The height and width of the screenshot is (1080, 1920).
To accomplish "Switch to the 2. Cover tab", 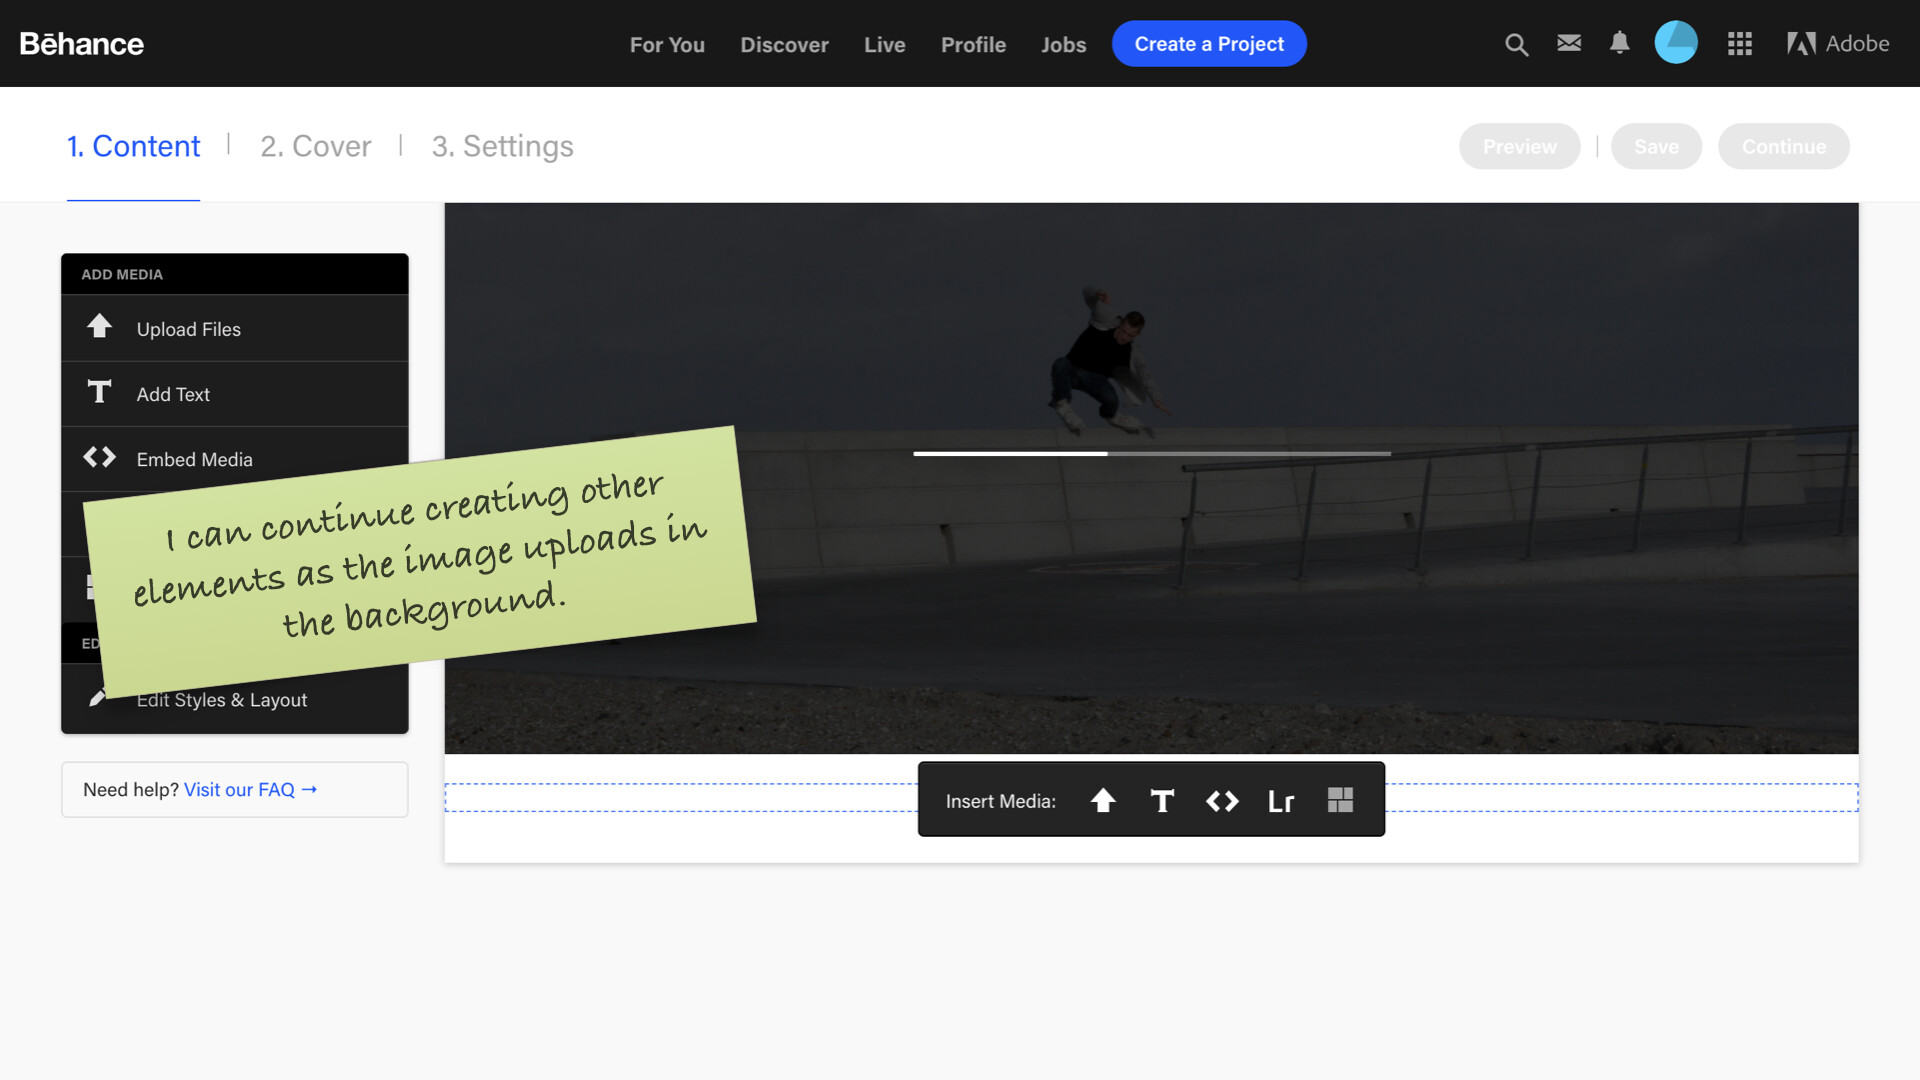I will pyautogui.click(x=315, y=146).
